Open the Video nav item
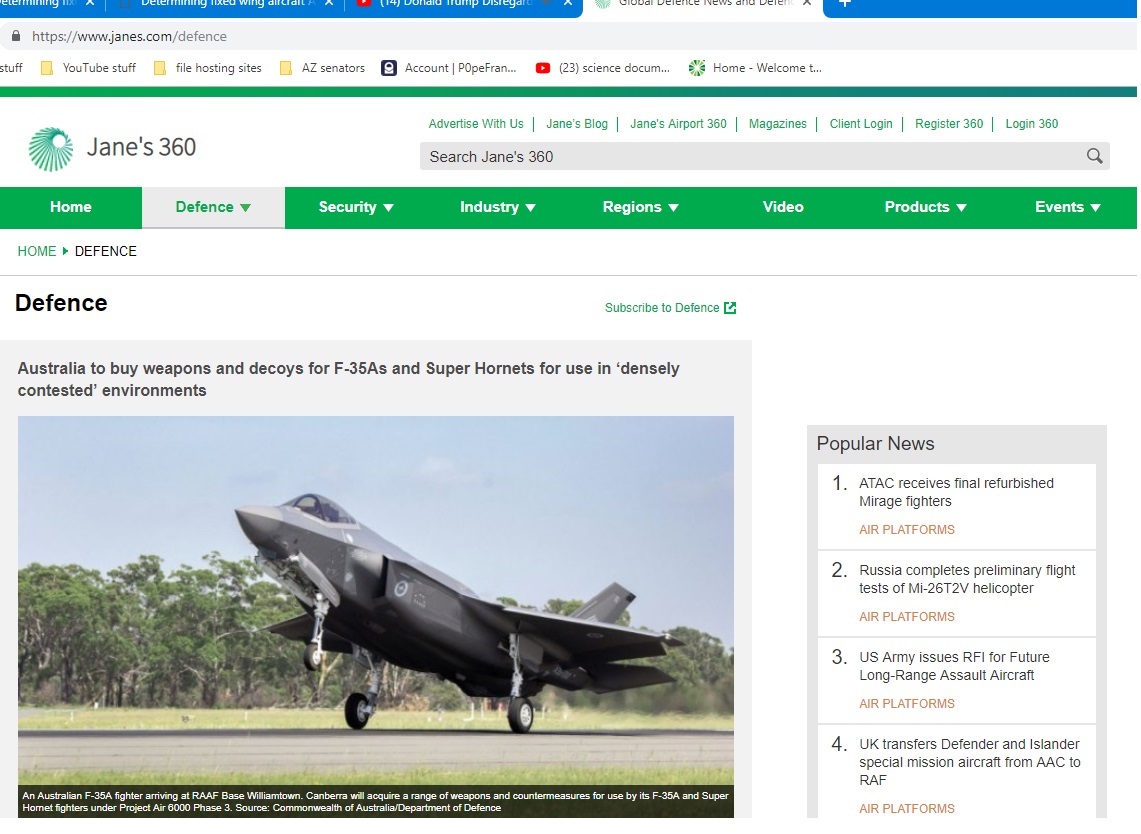The width and height of the screenshot is (1141, 834). [x=784, y=207]
